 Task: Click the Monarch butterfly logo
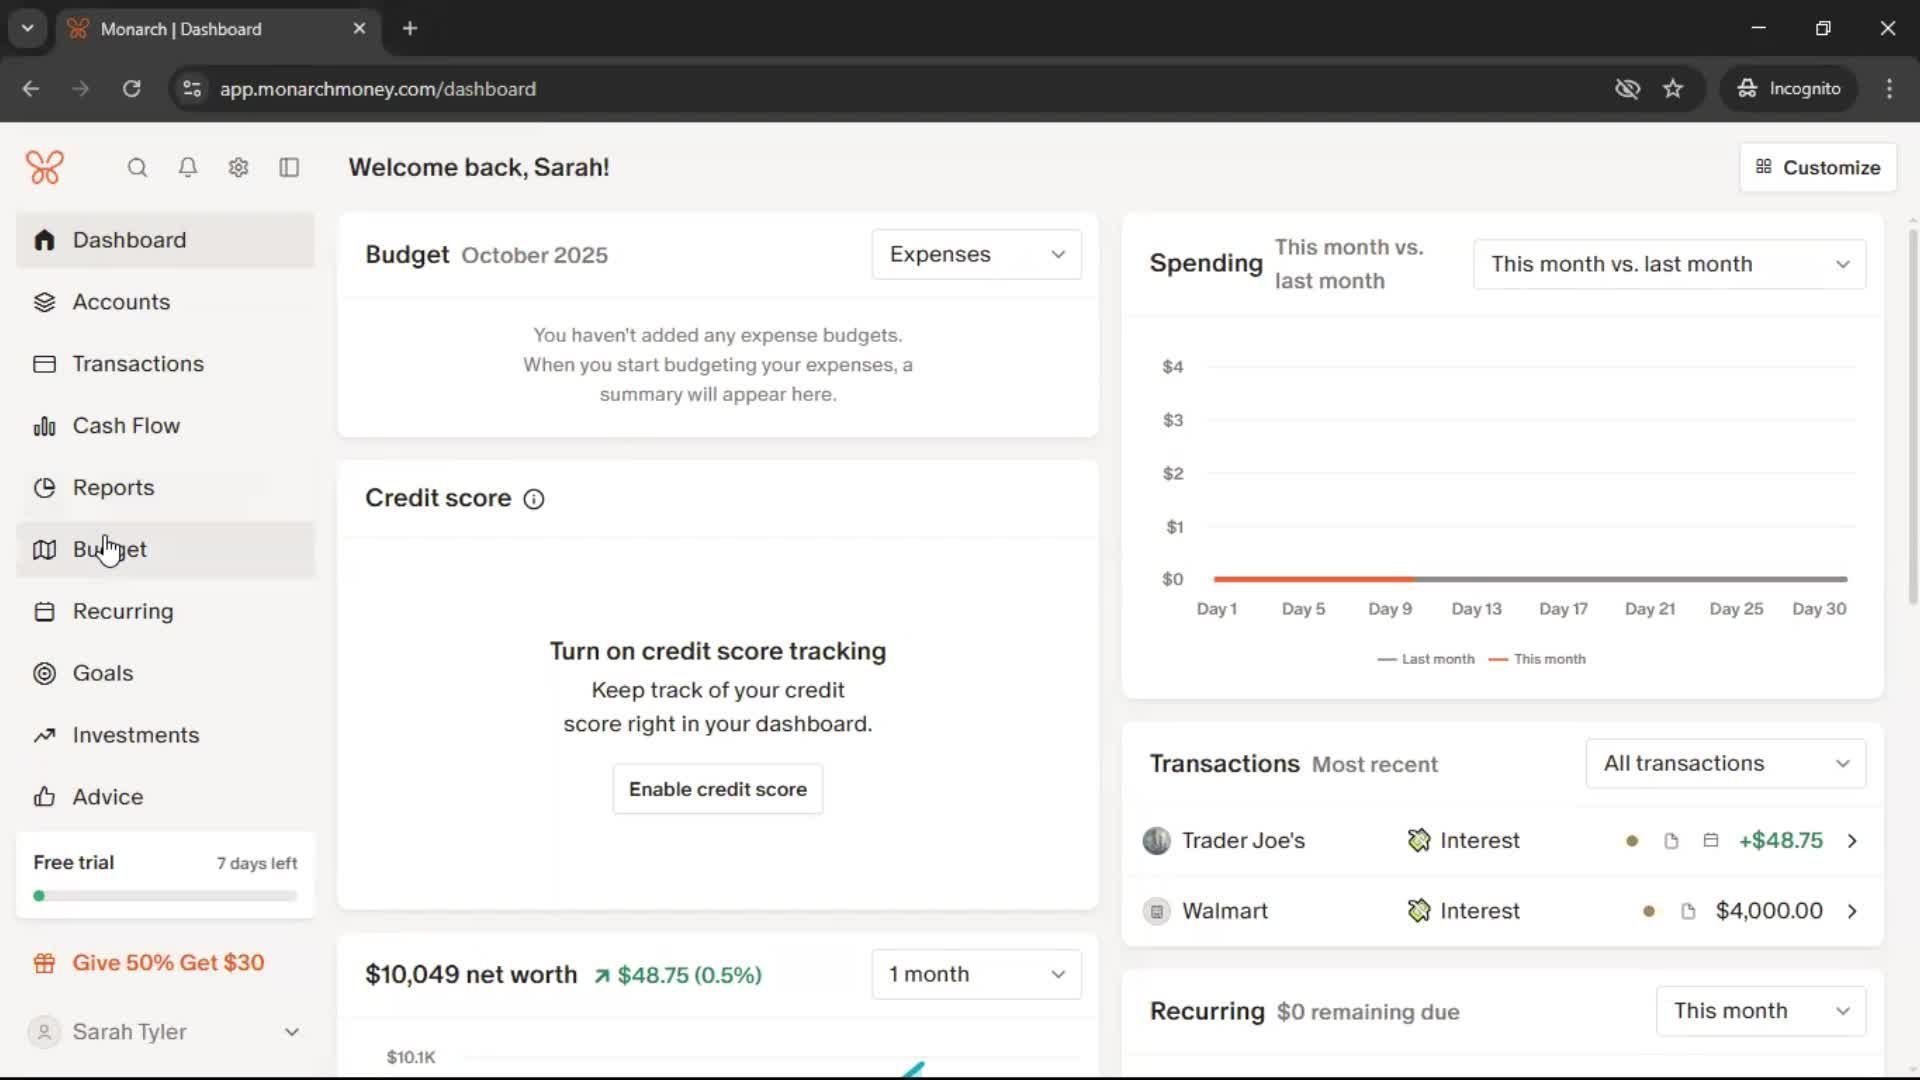click(45, 167)
